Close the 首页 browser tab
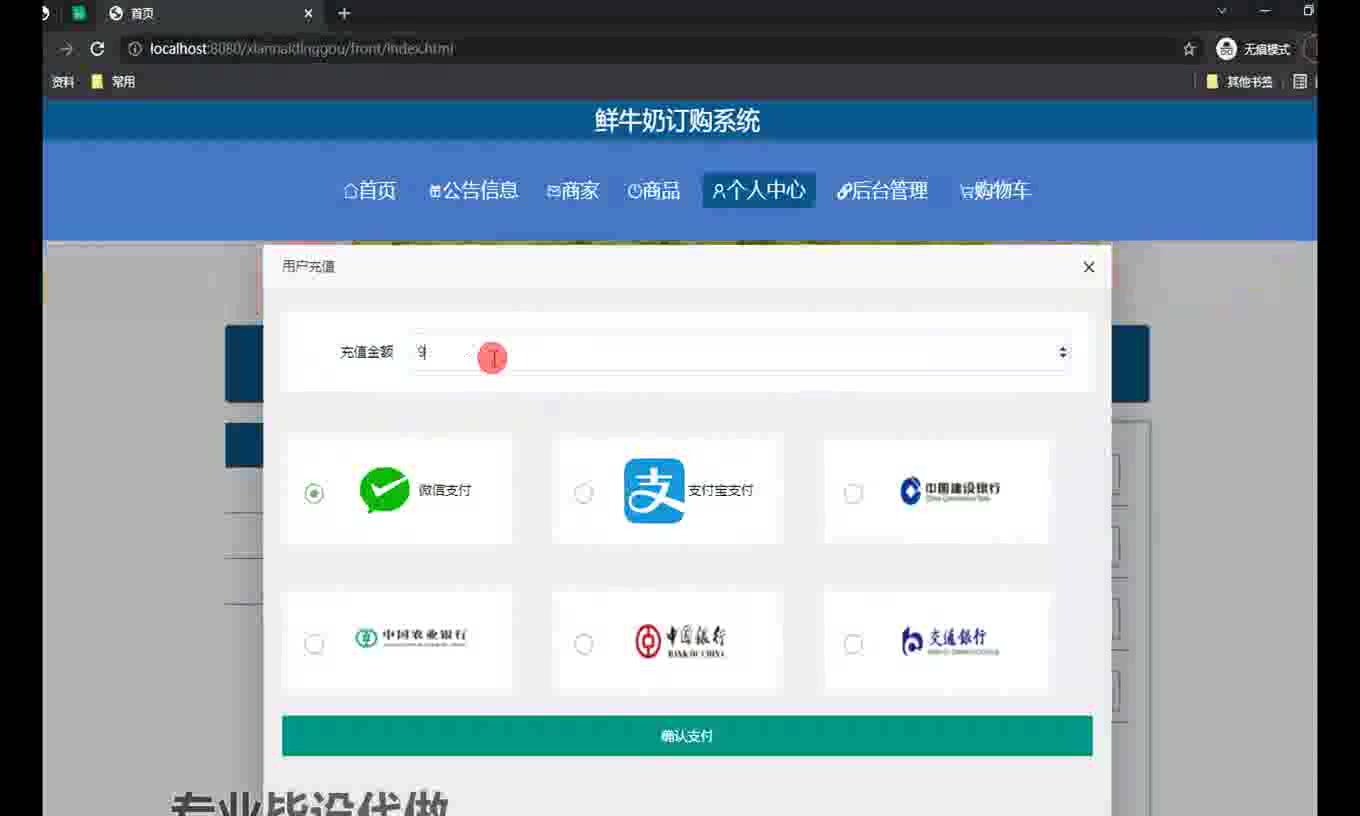 pyautogui.click(x=308, y=13)
